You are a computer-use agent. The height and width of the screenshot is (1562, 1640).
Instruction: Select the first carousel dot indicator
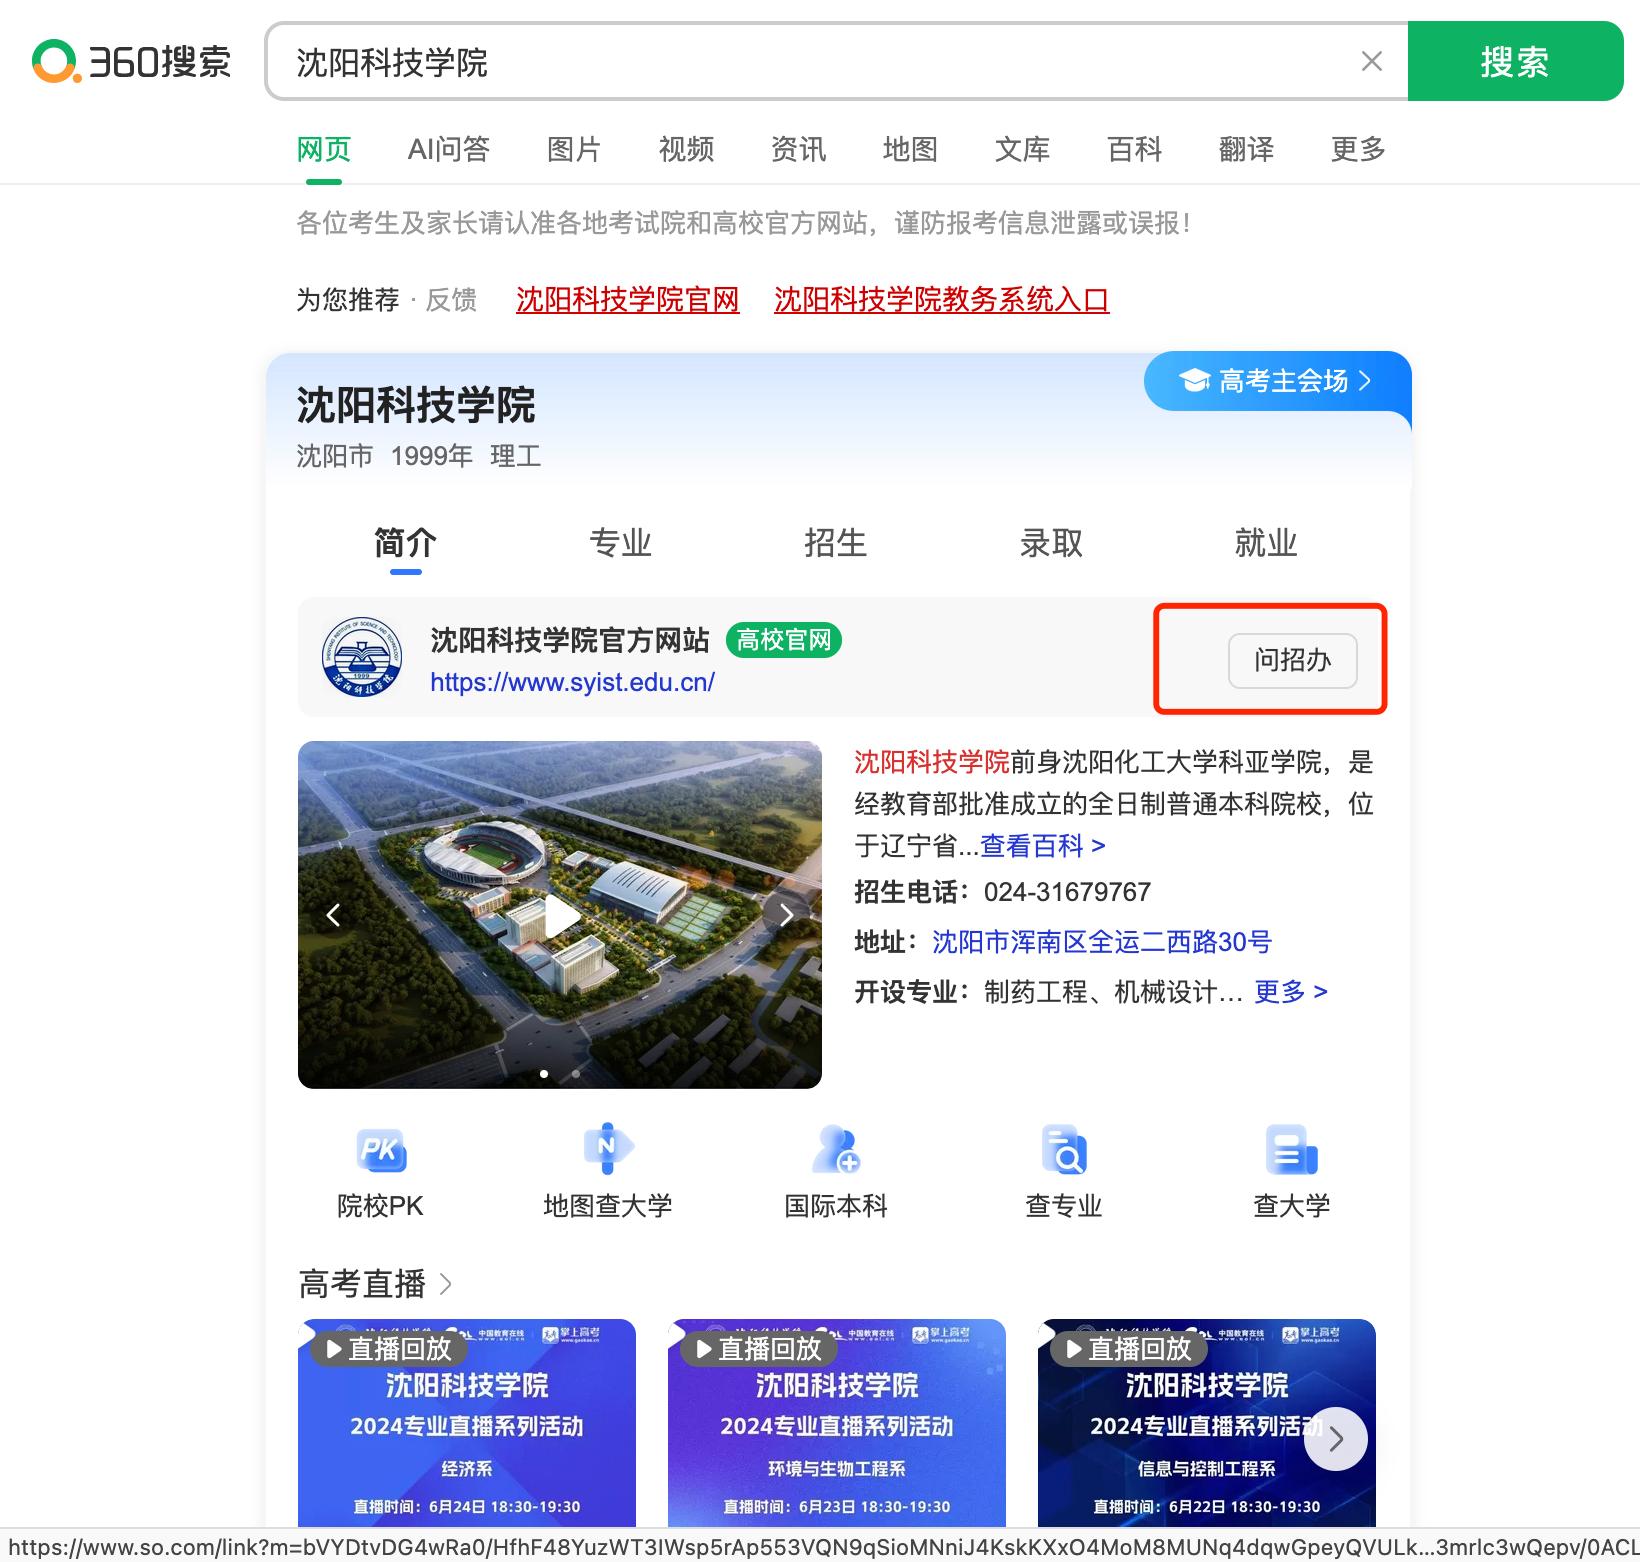click(544, 1073)
